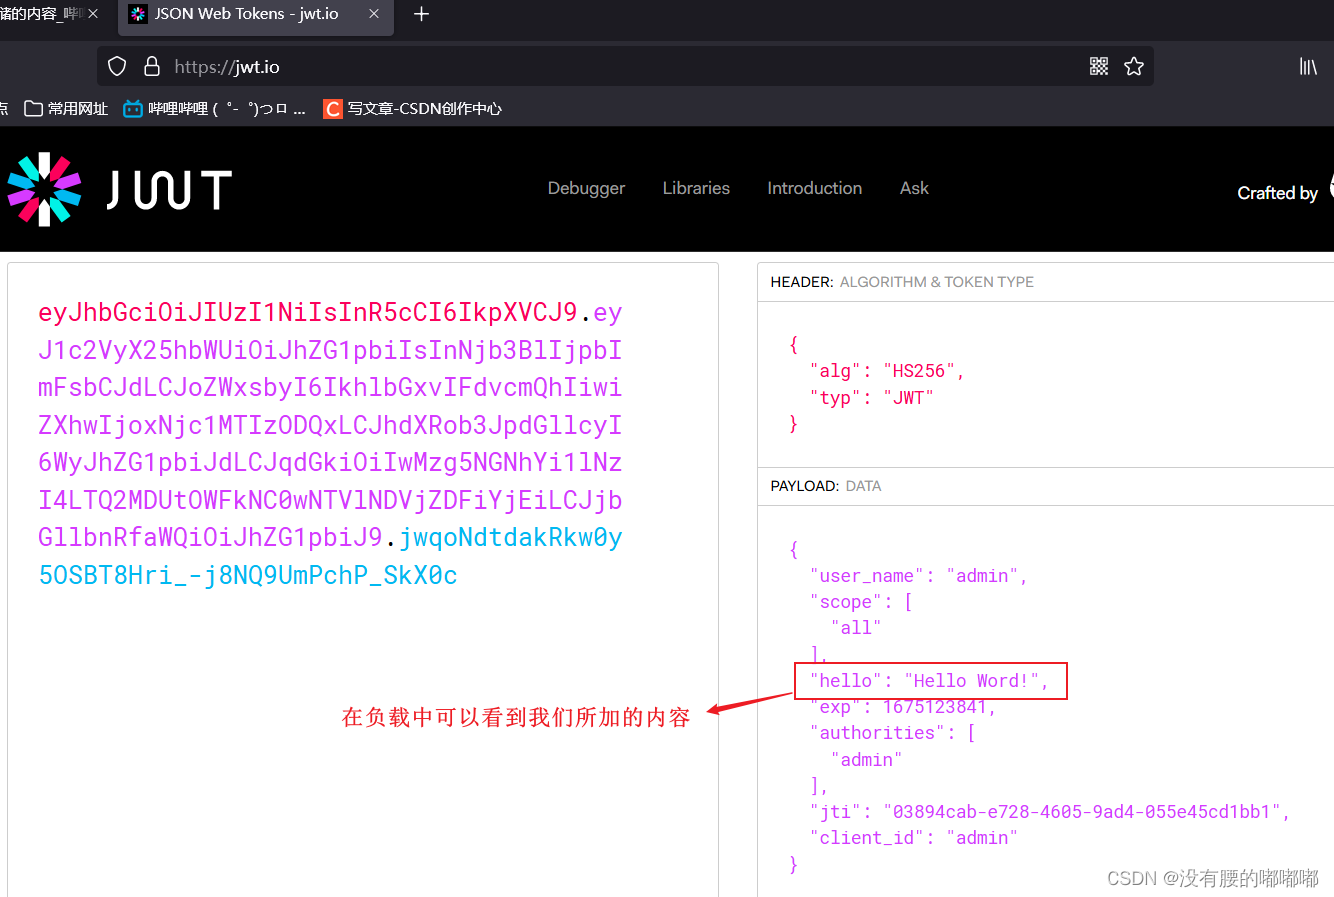Click the "typ": "JWT" header line
1334x897 pixels.
point(872,398)
